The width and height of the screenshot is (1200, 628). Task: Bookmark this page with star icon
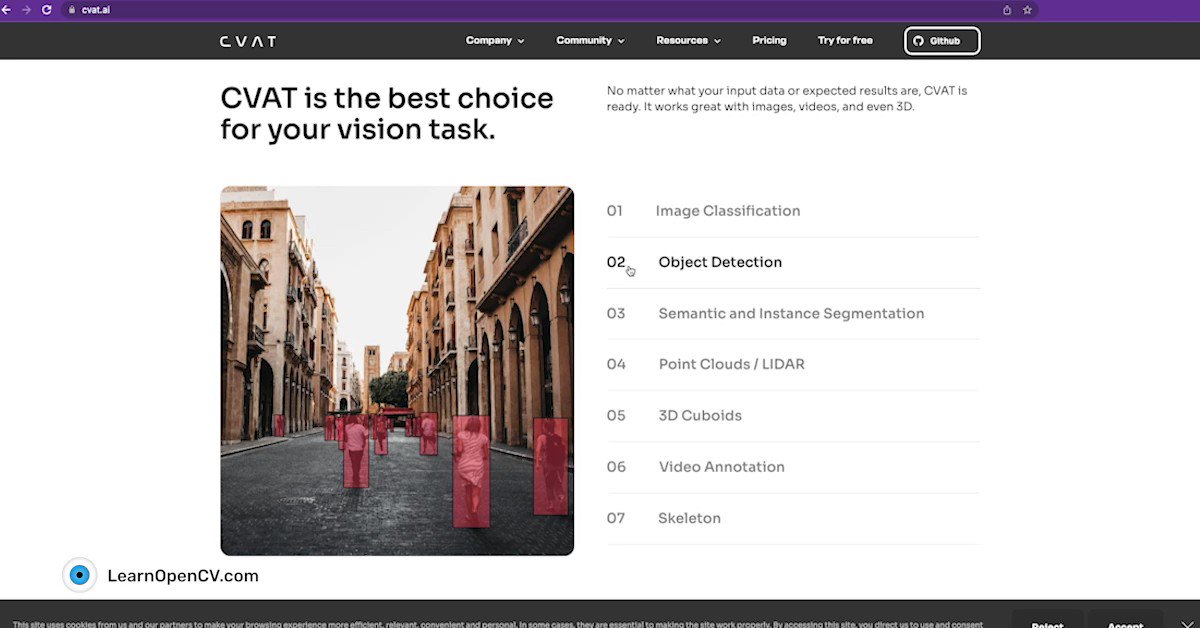pos(1027,9)
